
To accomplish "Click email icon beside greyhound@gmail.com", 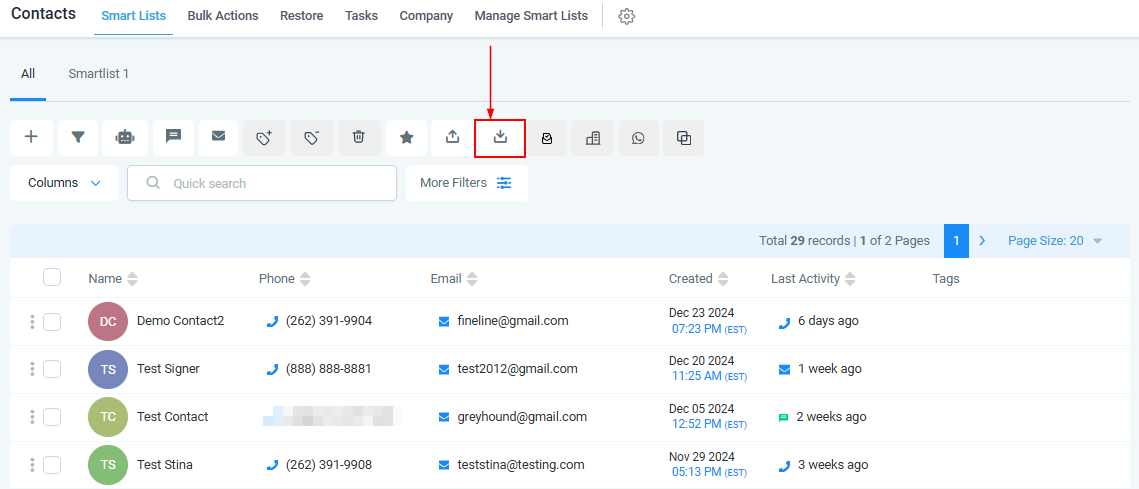I will point(444,417).
